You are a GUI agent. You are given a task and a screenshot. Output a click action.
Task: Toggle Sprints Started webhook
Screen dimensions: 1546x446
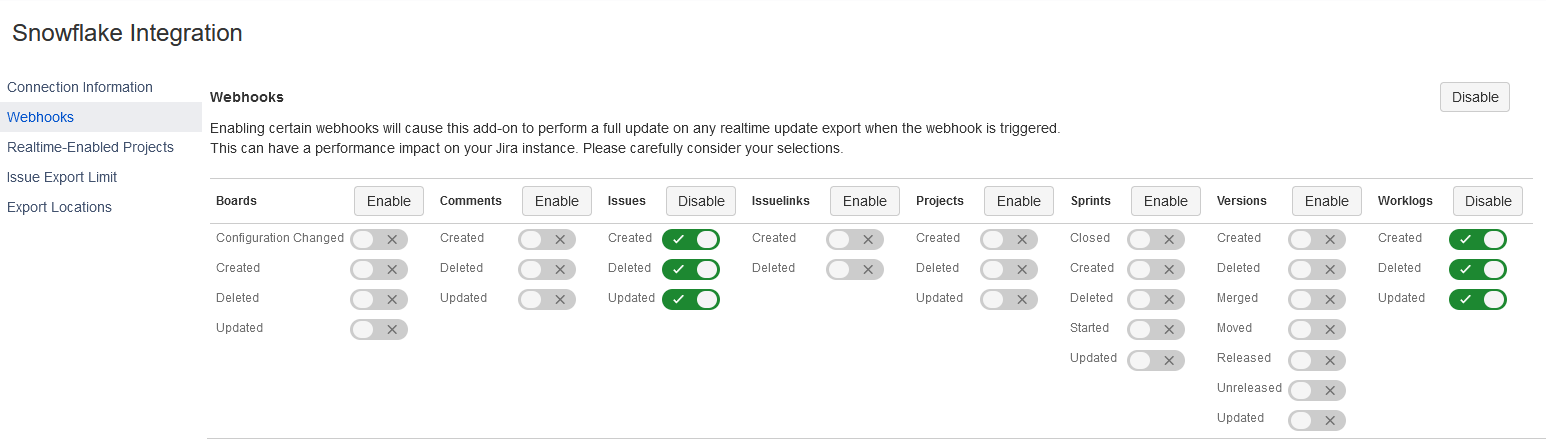1156,330
